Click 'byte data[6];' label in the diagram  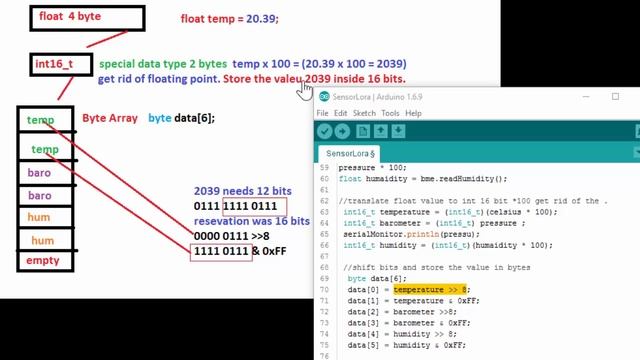pos(181,118)
